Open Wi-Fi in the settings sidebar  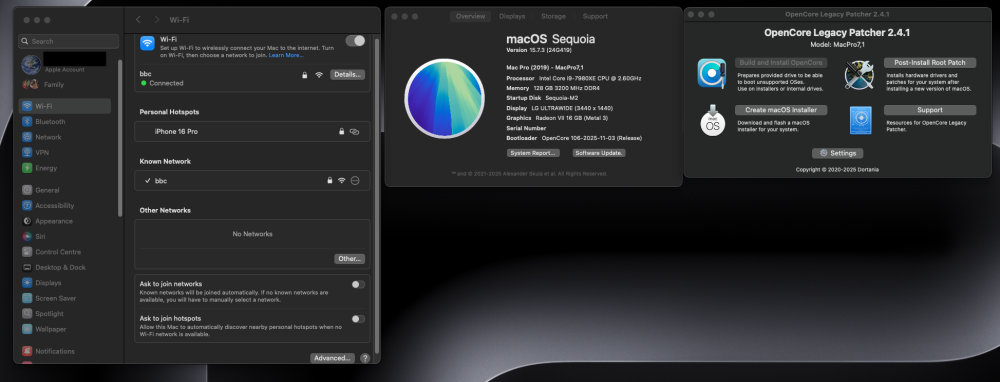point(65,106)
